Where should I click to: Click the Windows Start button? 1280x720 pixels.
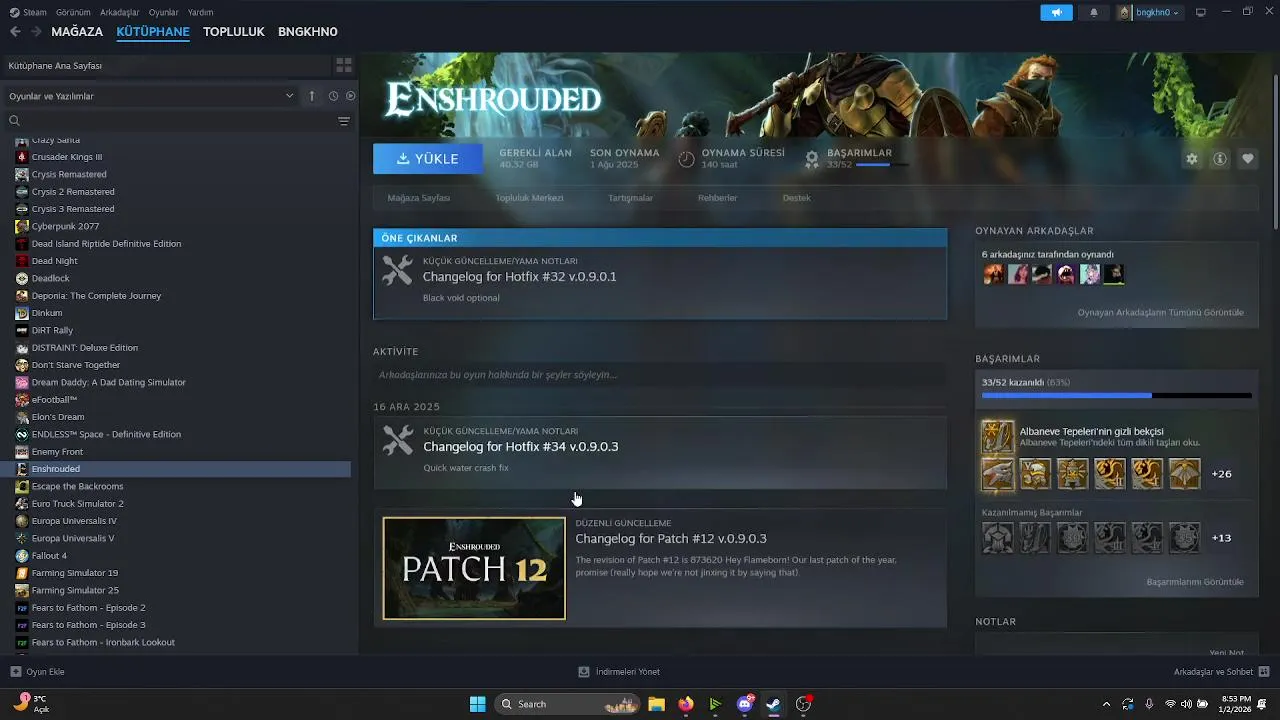[x=478, y=704]
